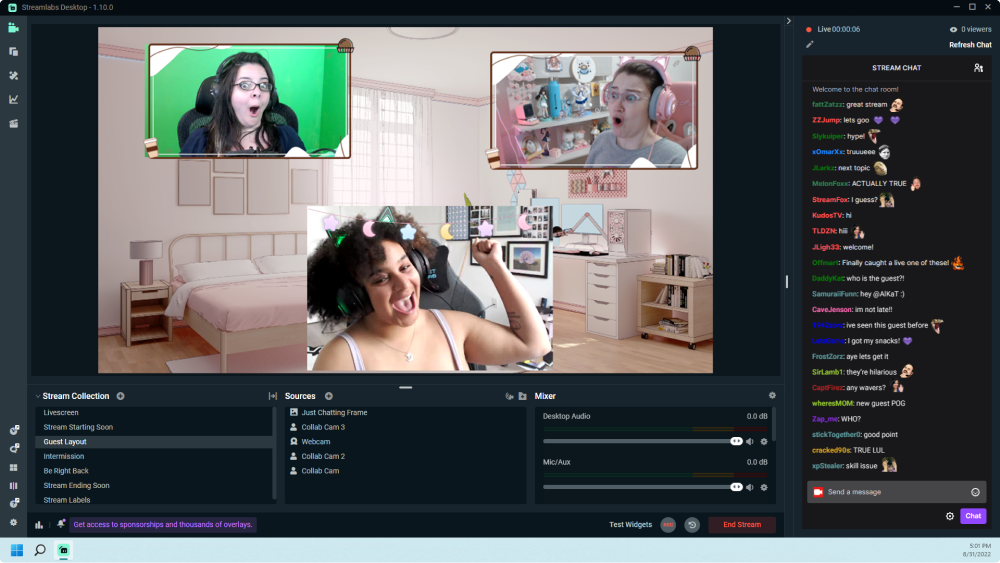Click the panel resize handle below preview
Screen dimensions: 1000x563
(x=406, y=388)
